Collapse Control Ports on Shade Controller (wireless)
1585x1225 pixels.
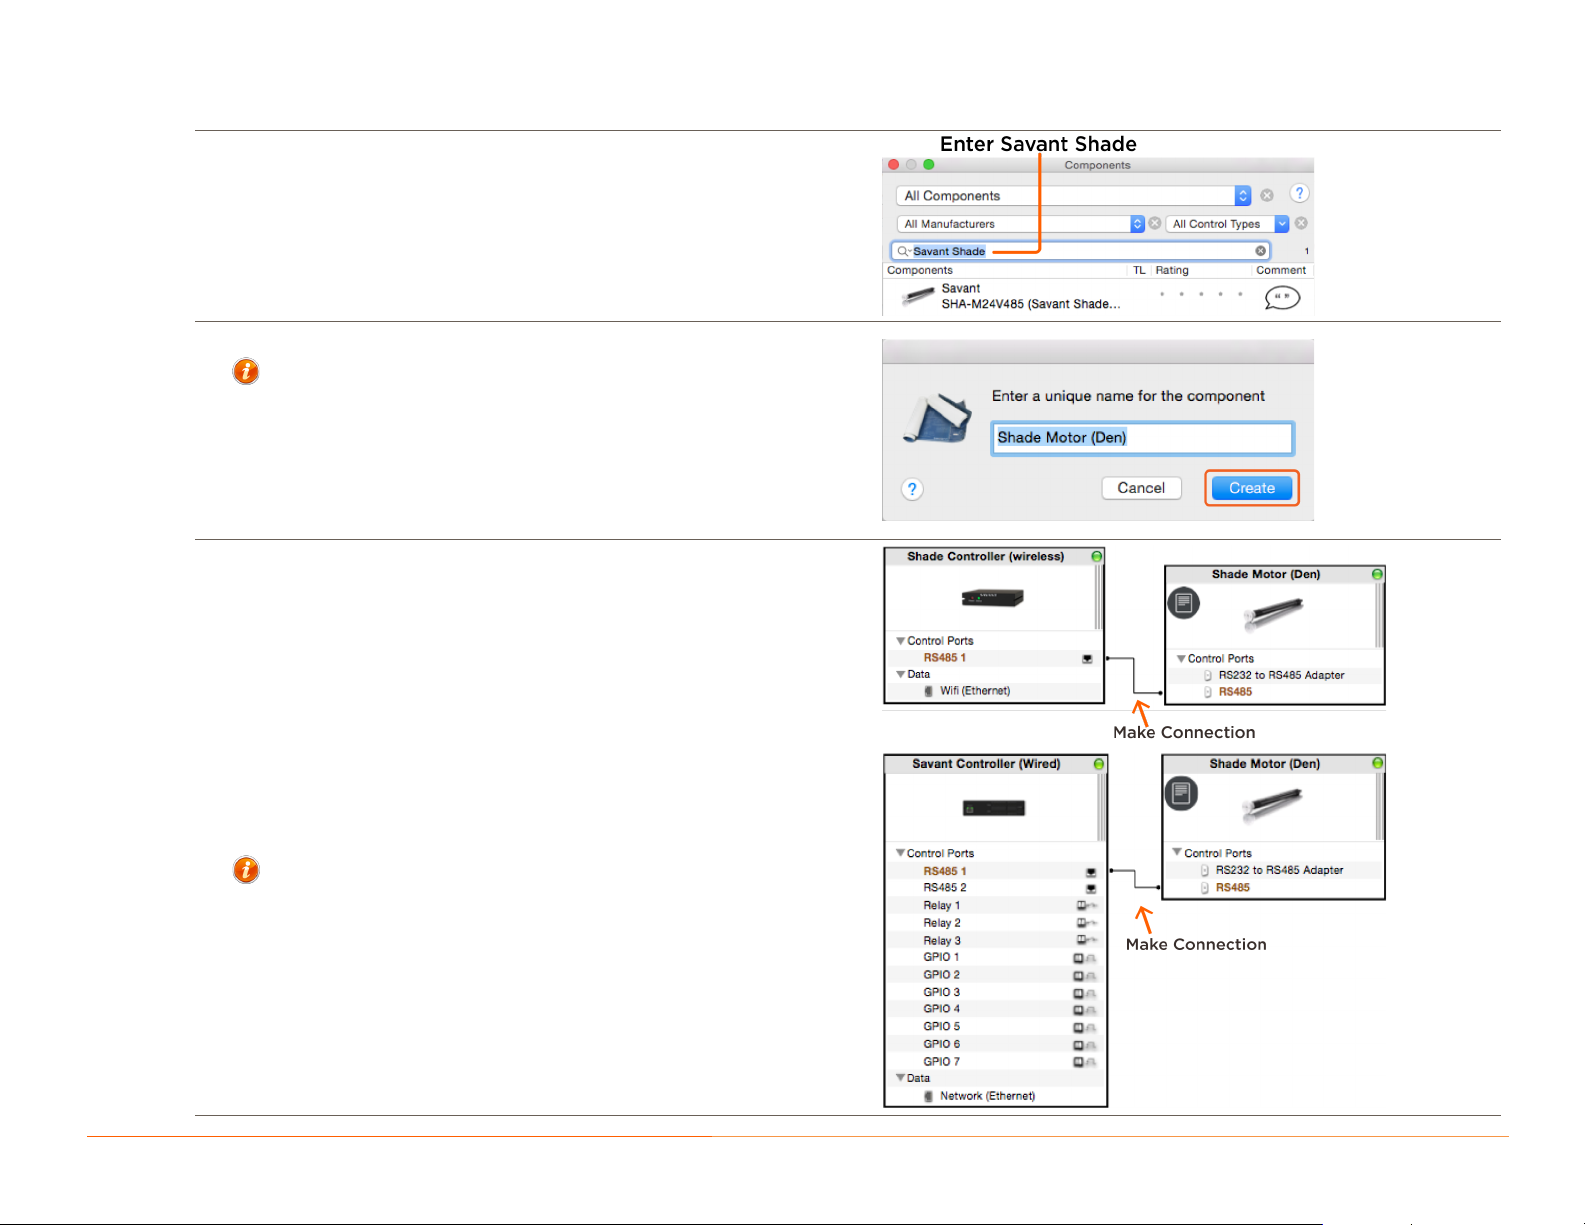[x=901, y=641]
